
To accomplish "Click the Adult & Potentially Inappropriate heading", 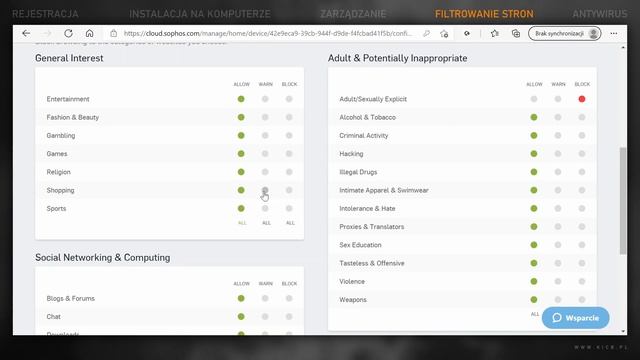I will [397, 58].
